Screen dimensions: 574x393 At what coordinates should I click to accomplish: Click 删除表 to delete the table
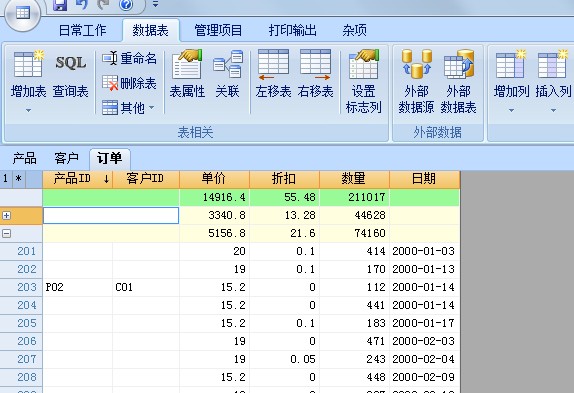129,83
